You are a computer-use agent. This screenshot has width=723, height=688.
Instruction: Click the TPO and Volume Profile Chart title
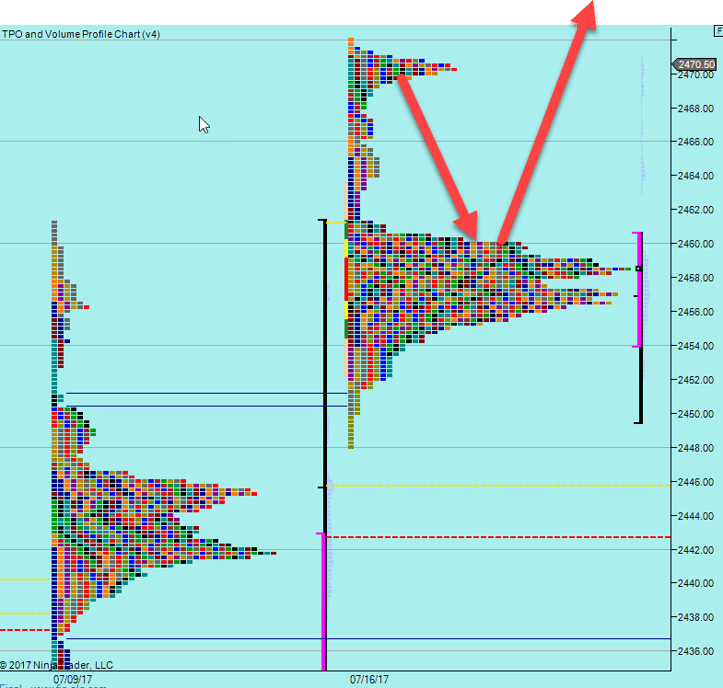point(80,34)
